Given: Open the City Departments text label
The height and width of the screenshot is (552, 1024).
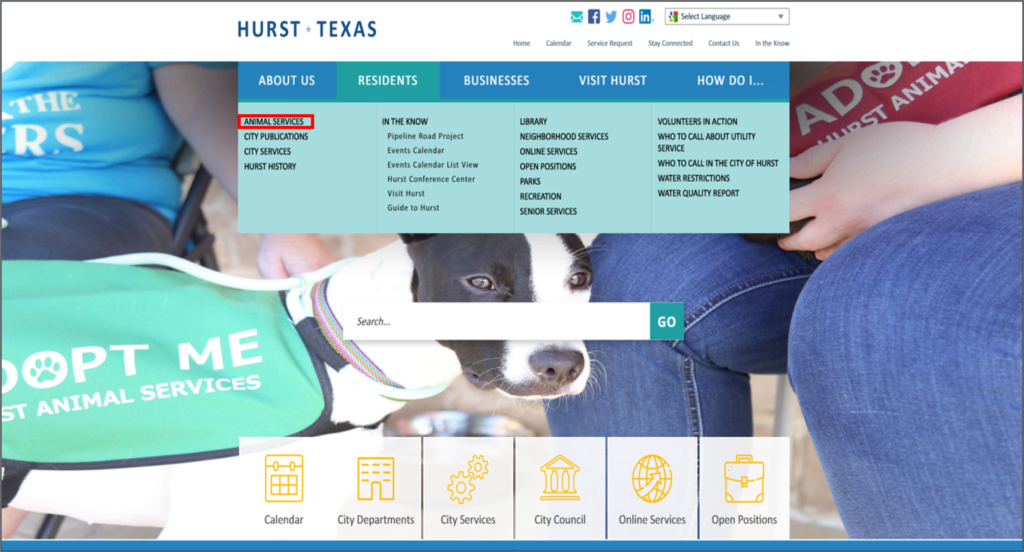Looking at the screenshot, I should [376, 520].
